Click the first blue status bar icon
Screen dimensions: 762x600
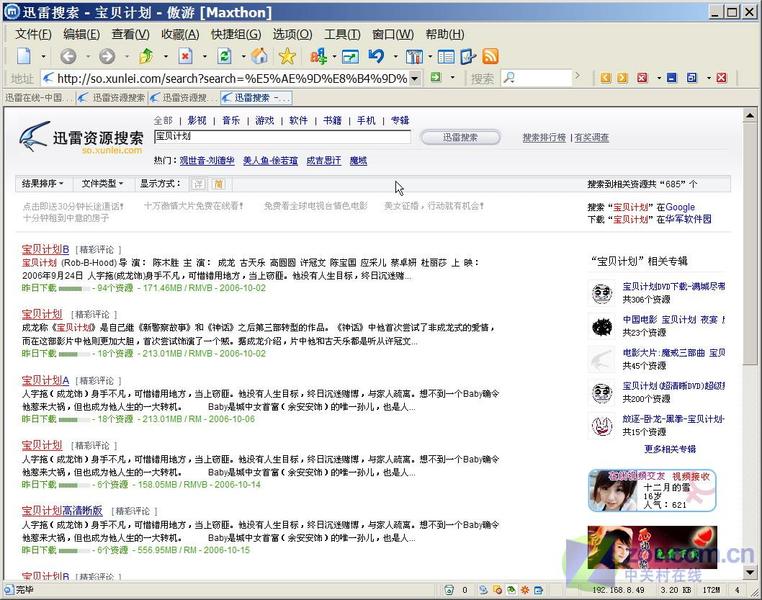(483, 590)
